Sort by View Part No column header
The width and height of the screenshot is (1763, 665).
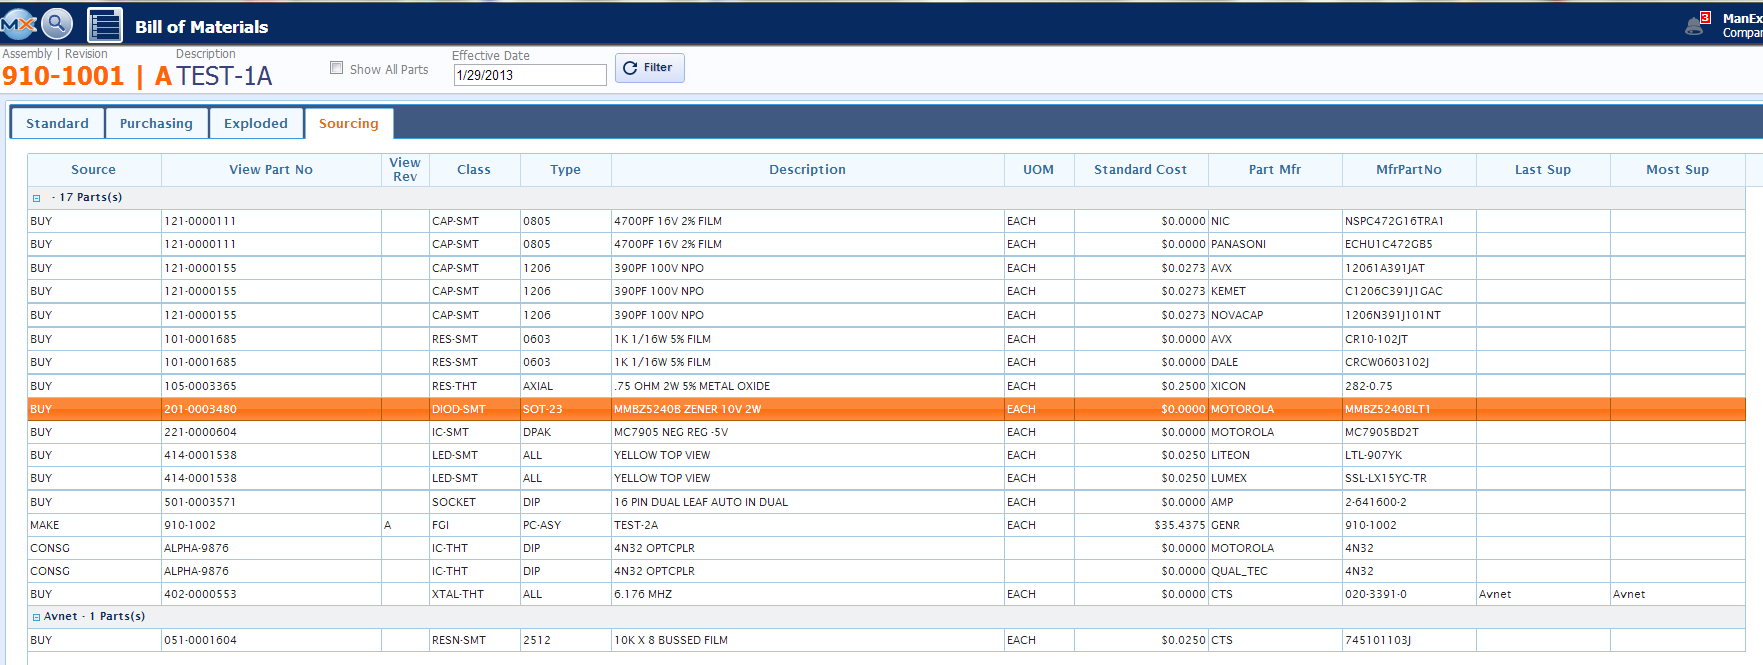[271, 170]
